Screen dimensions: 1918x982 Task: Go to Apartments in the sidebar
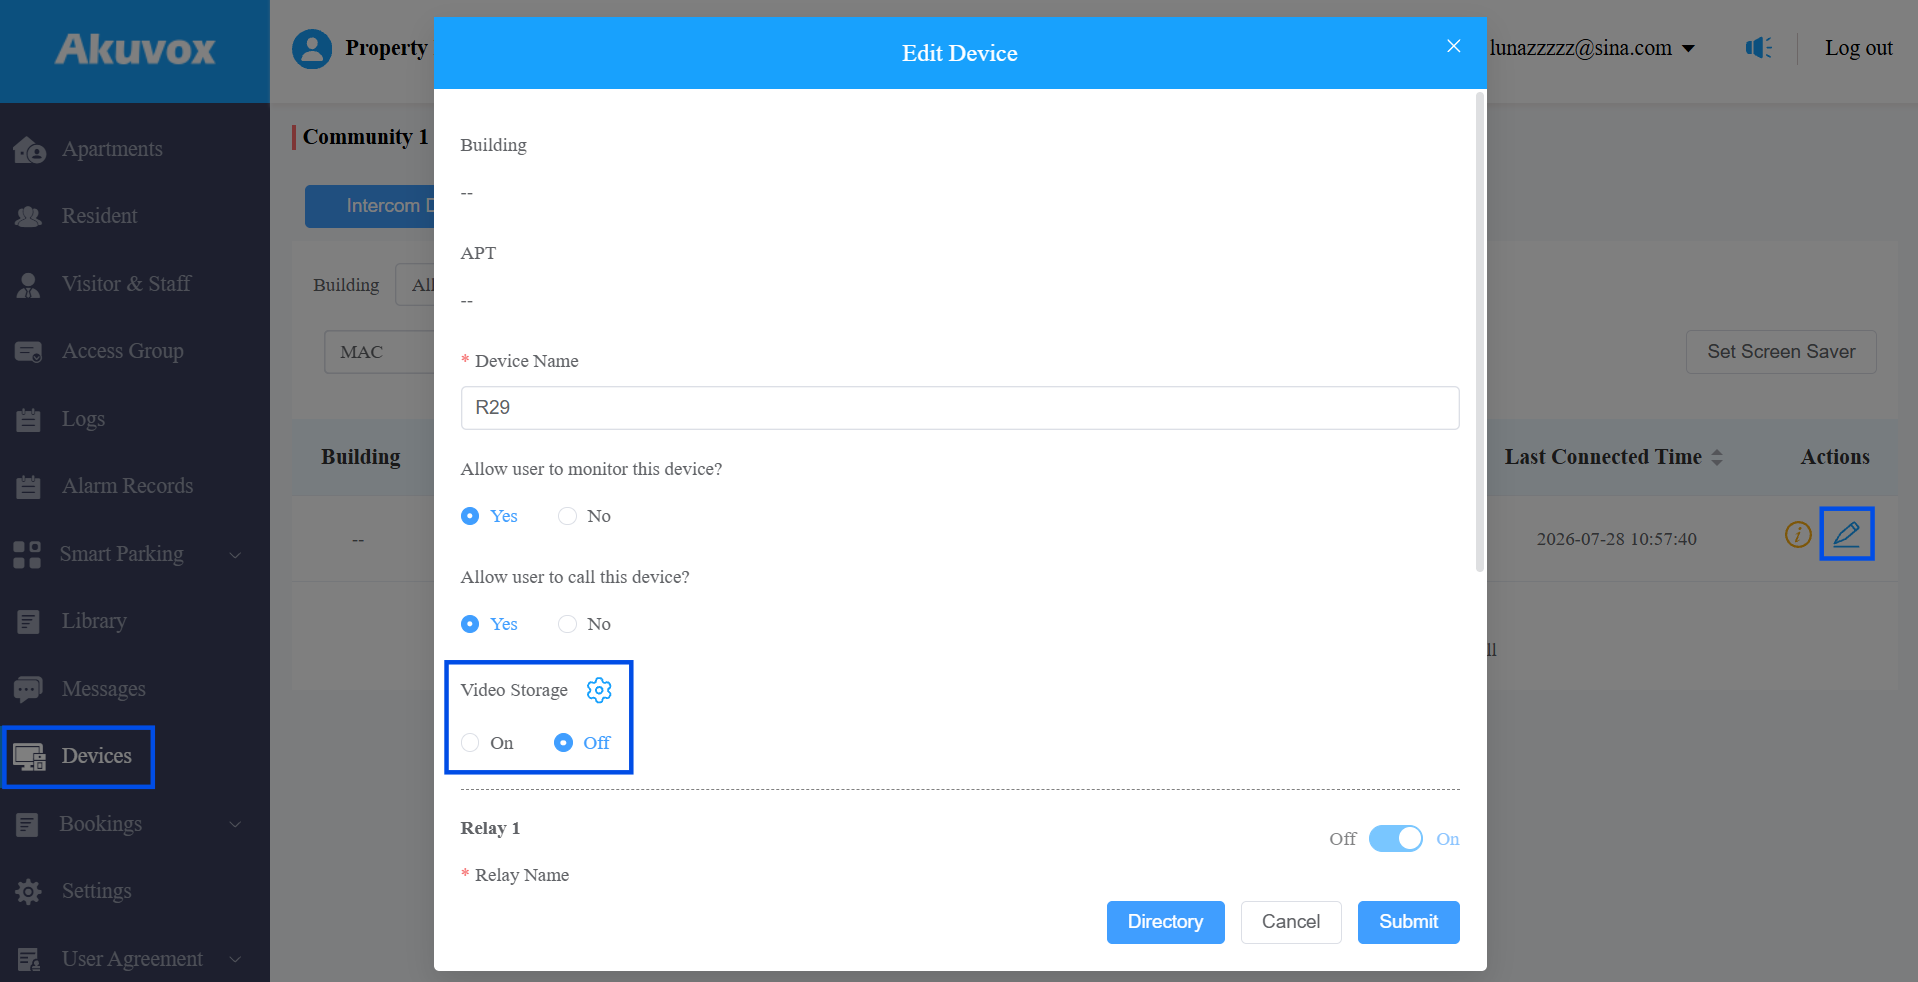pos(112,149)
